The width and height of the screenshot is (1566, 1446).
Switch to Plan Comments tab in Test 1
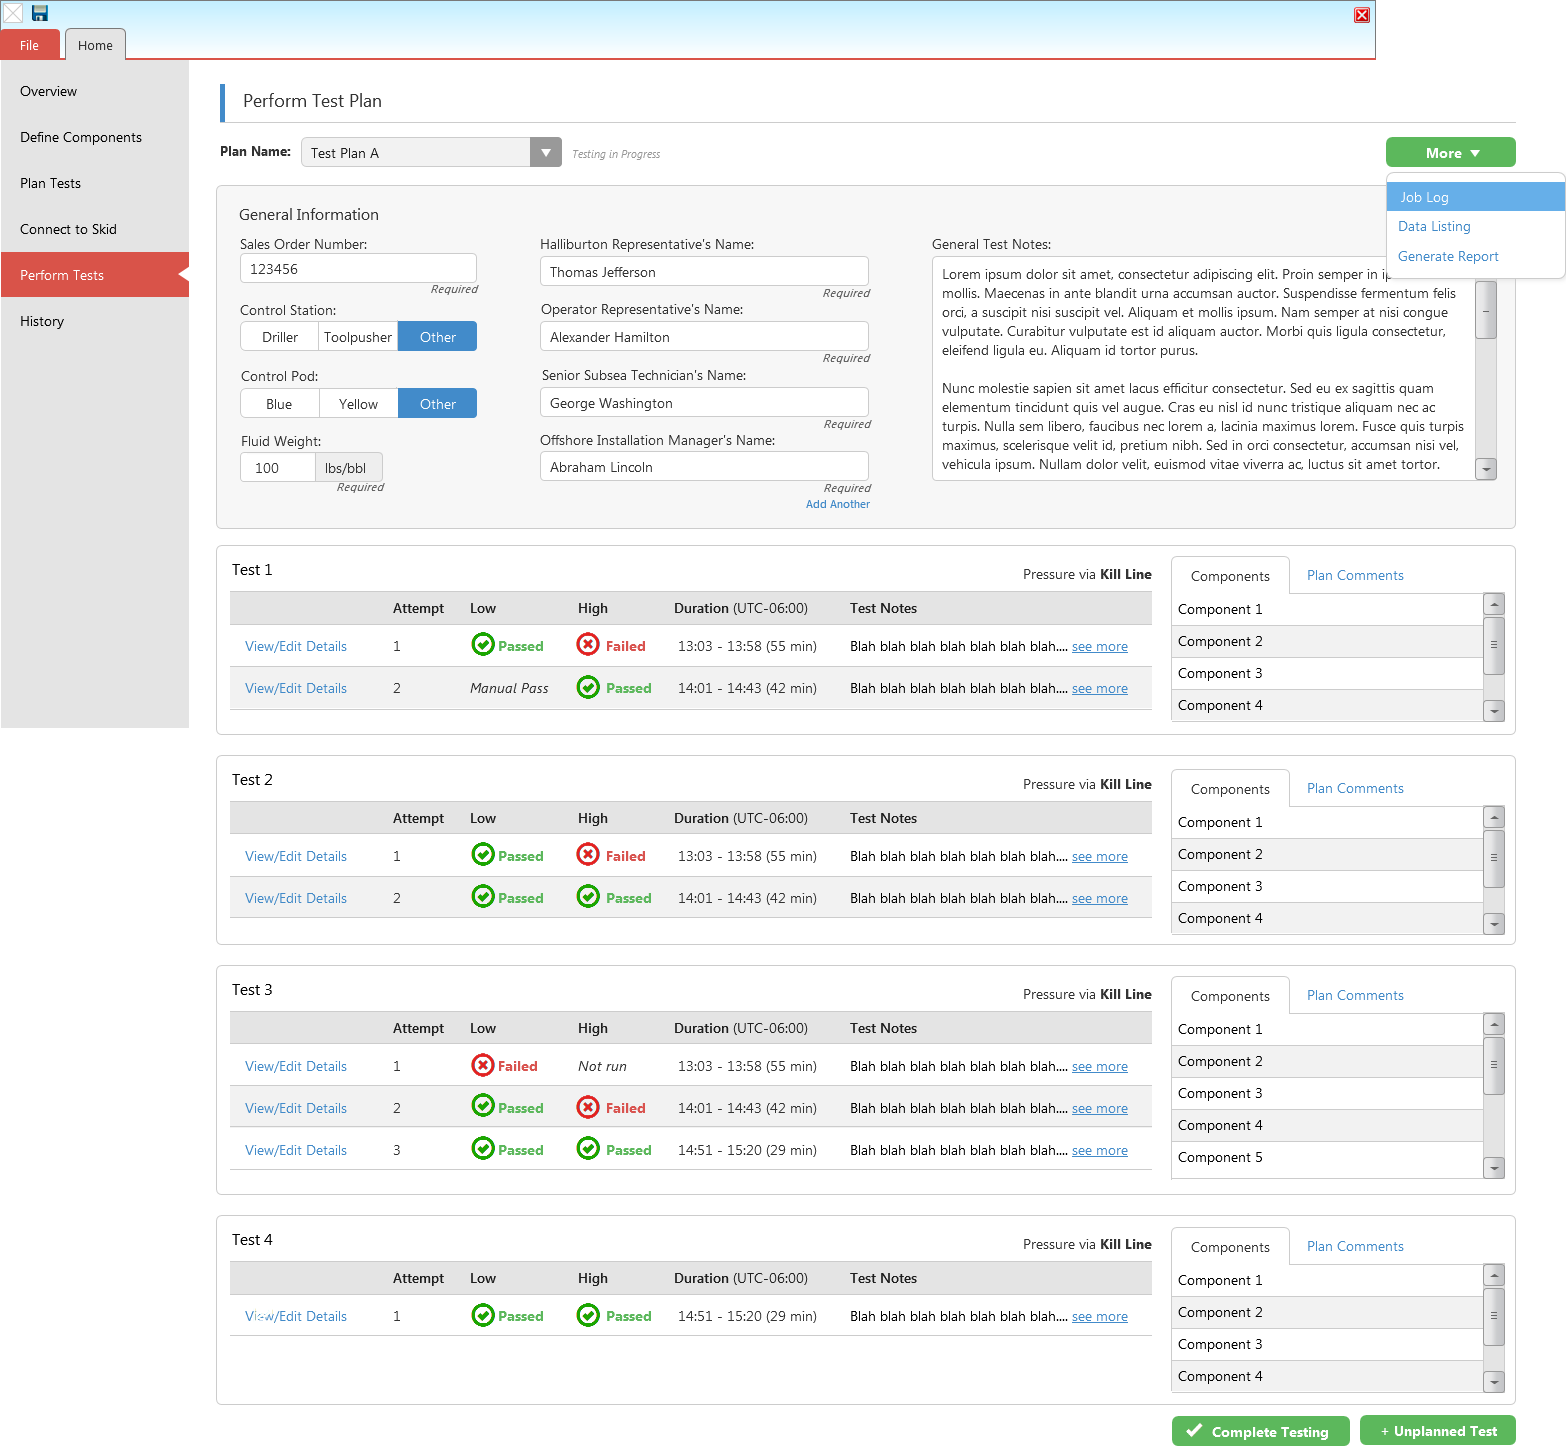click(x=1354, y=575)
